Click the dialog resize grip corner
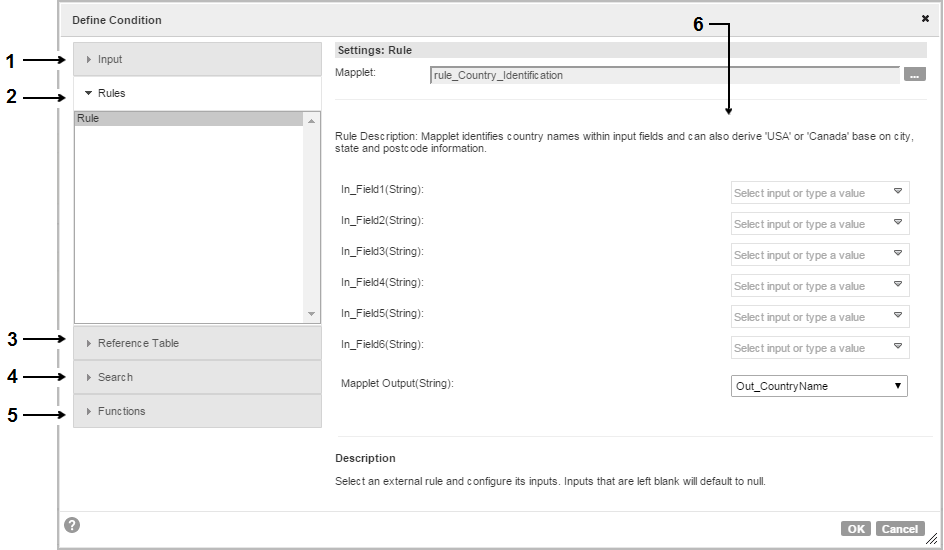 pyautogui.click(x=932, y=539)
